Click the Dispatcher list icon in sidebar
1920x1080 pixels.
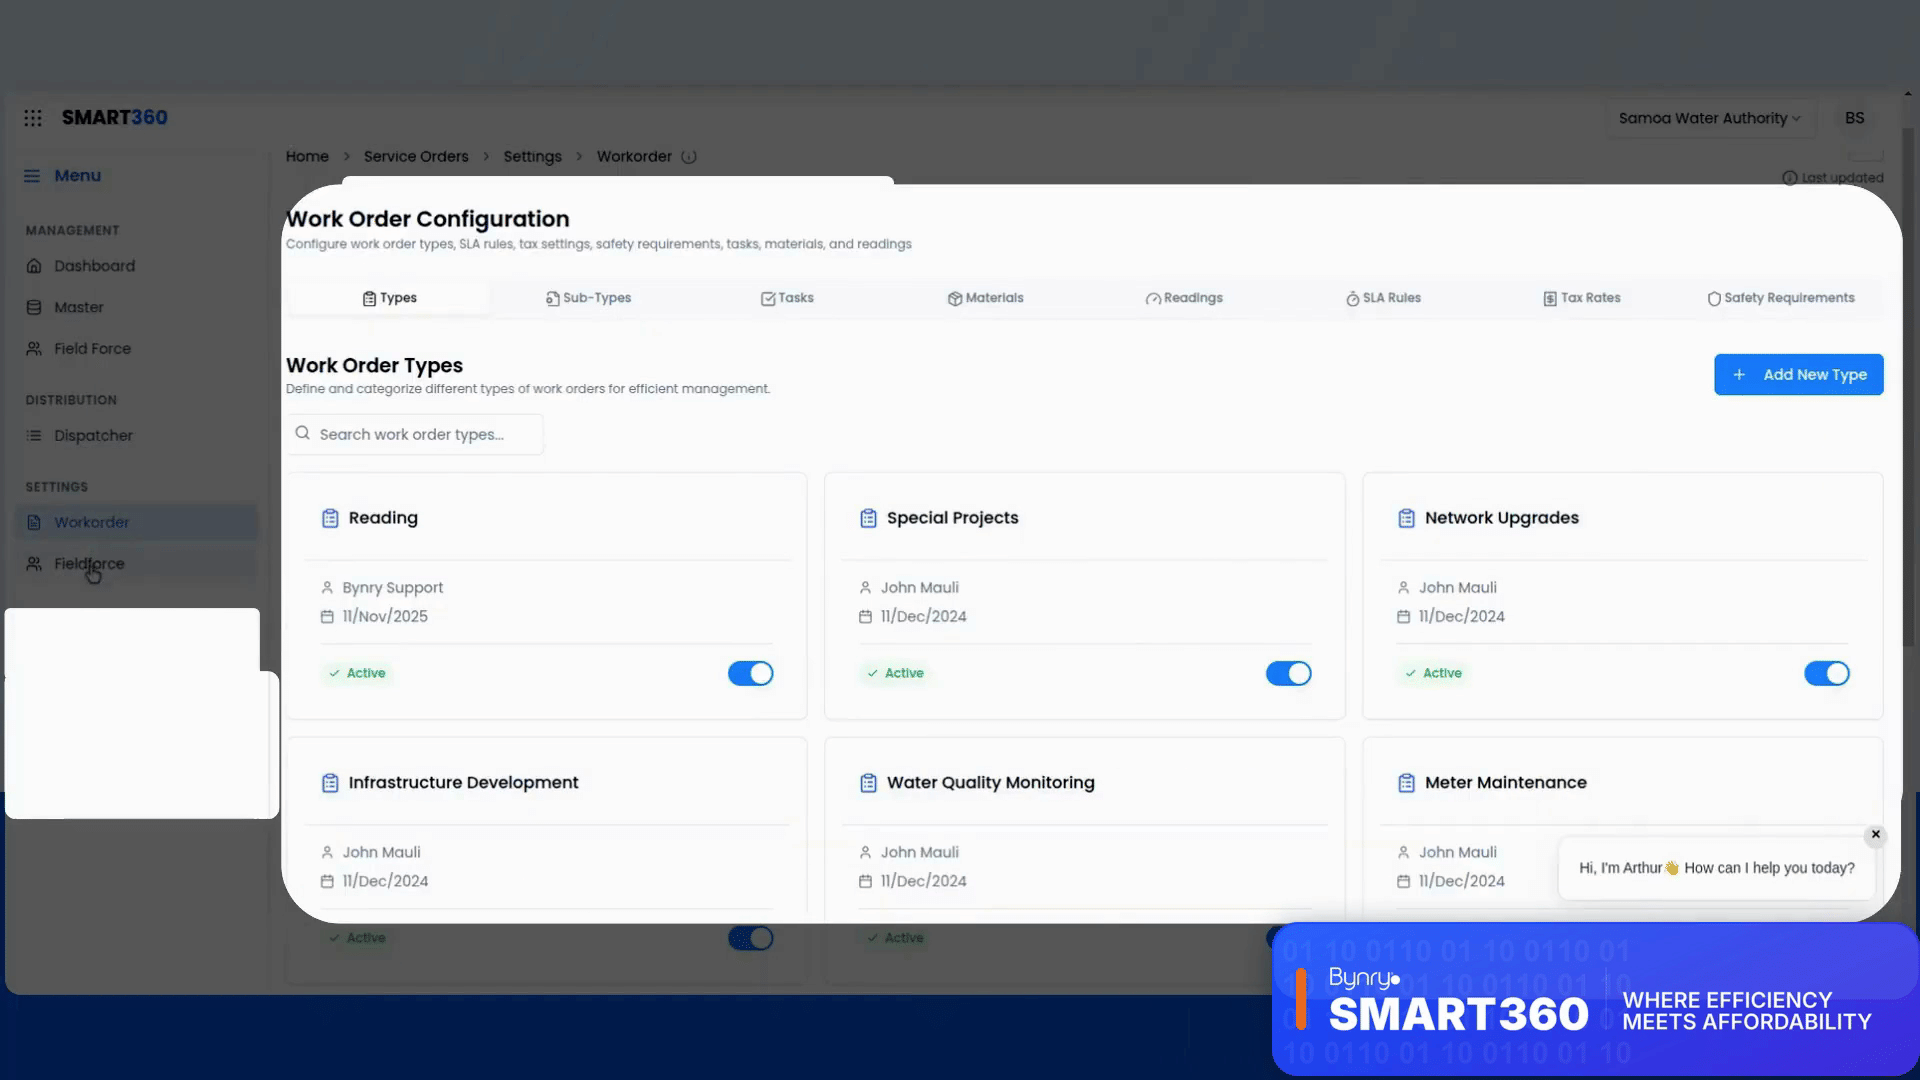34,436
